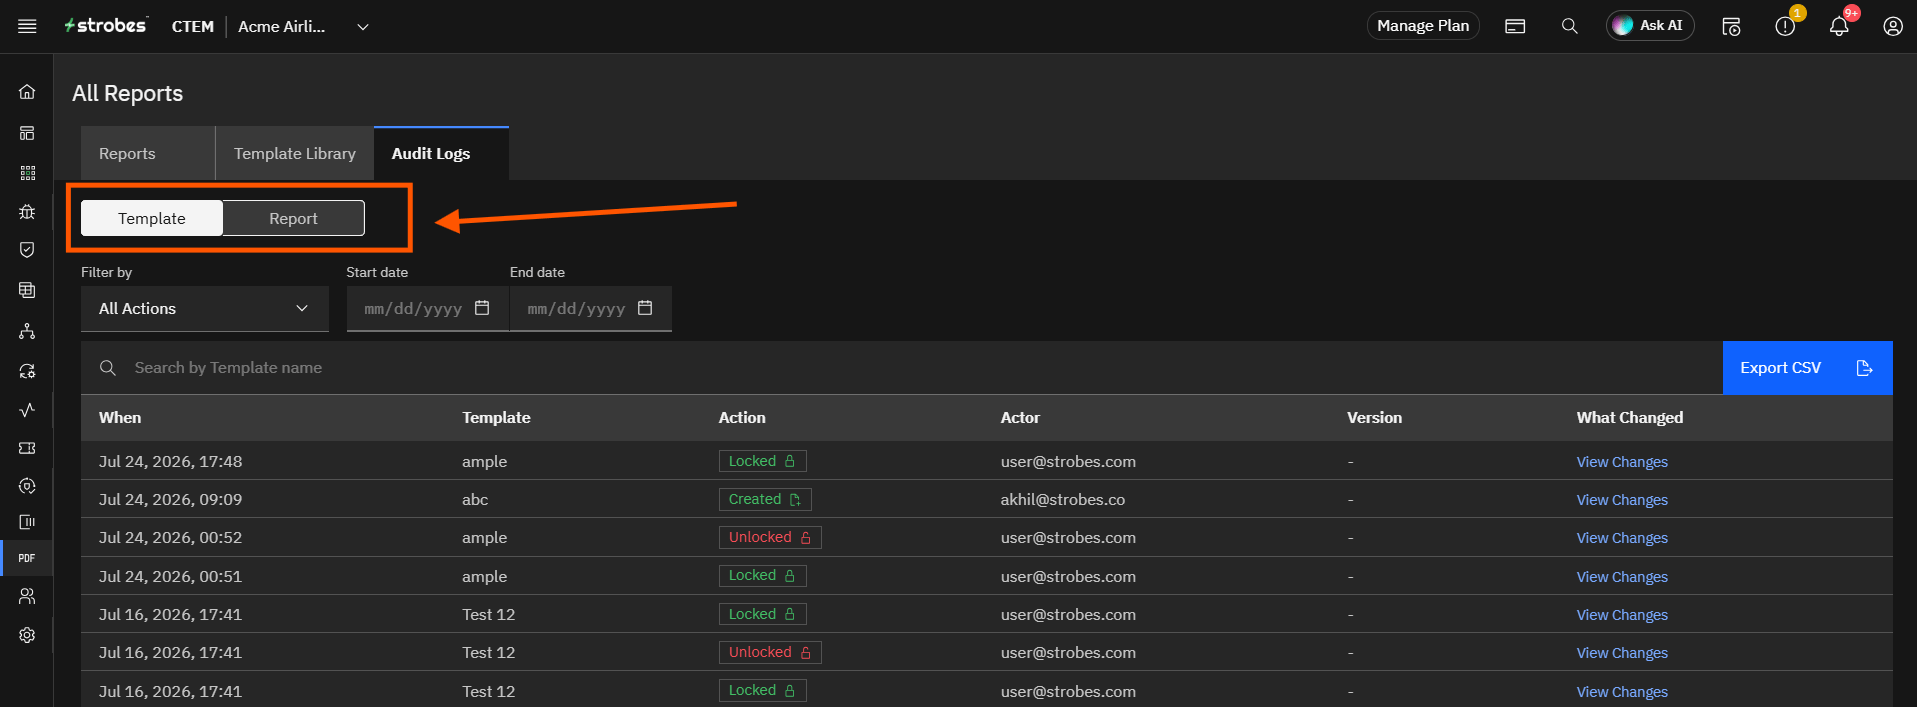The image size is (1917, 707).
Task: Open the notifications bell
Action: pyautogui.click(x=1839, y=26)
